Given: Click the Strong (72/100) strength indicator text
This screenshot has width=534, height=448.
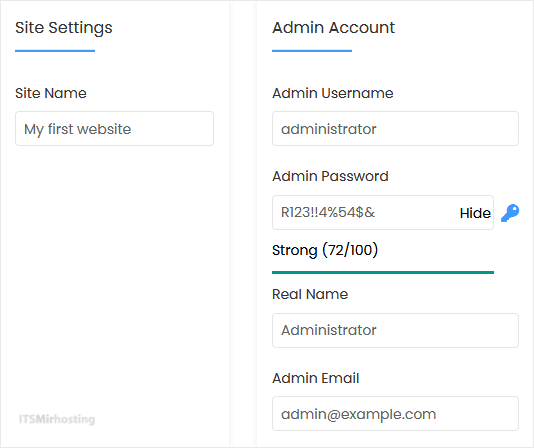Looking at the screenshot, I should (x=325, y=250).
